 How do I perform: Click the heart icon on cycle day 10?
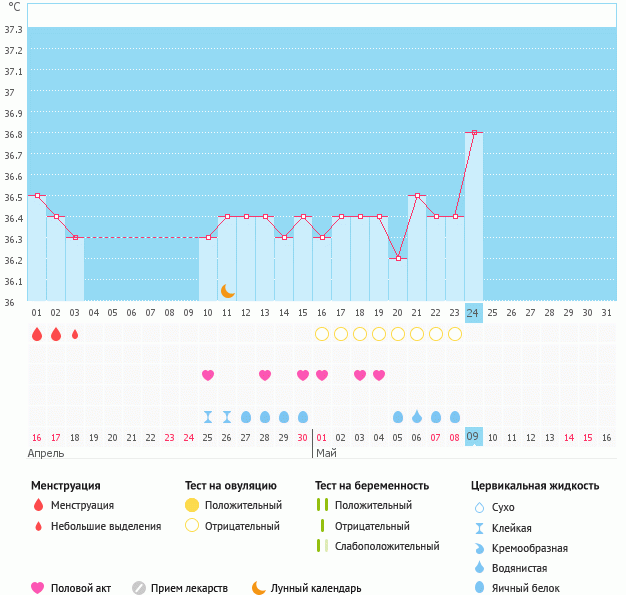pyautogui.click(x=208, y=375)
